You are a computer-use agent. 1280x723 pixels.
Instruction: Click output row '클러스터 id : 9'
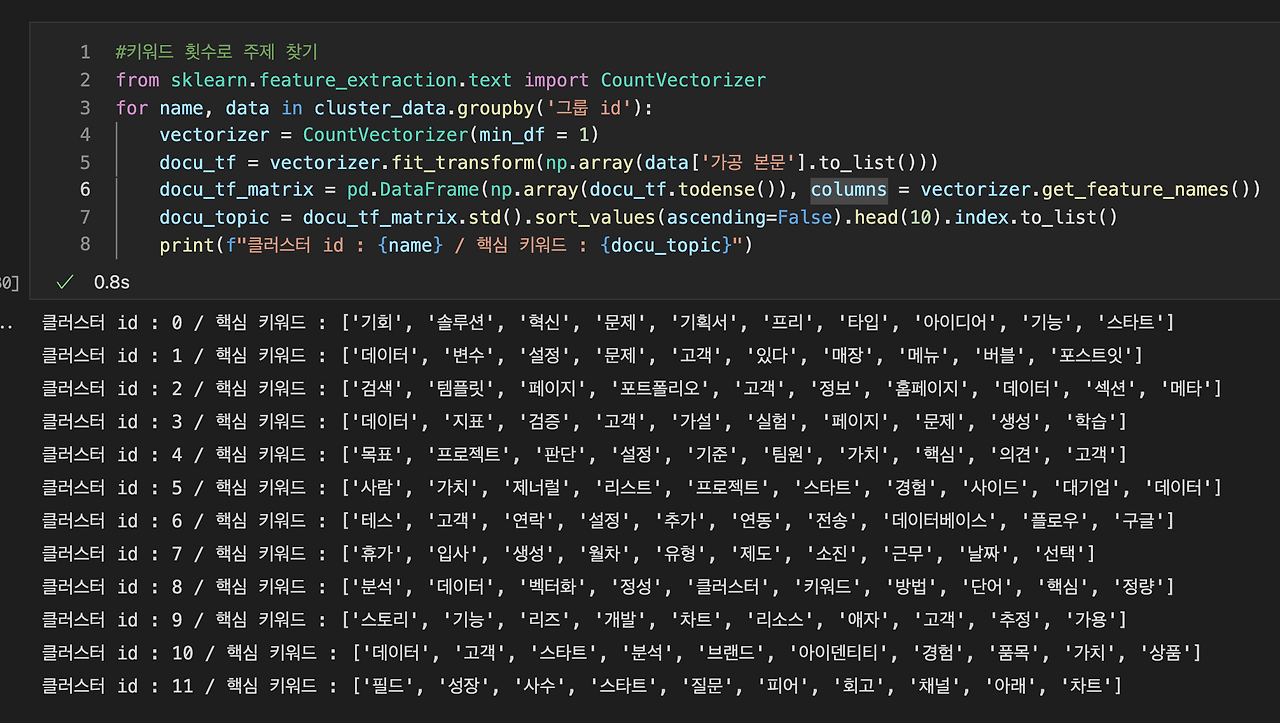click(584, 619)
